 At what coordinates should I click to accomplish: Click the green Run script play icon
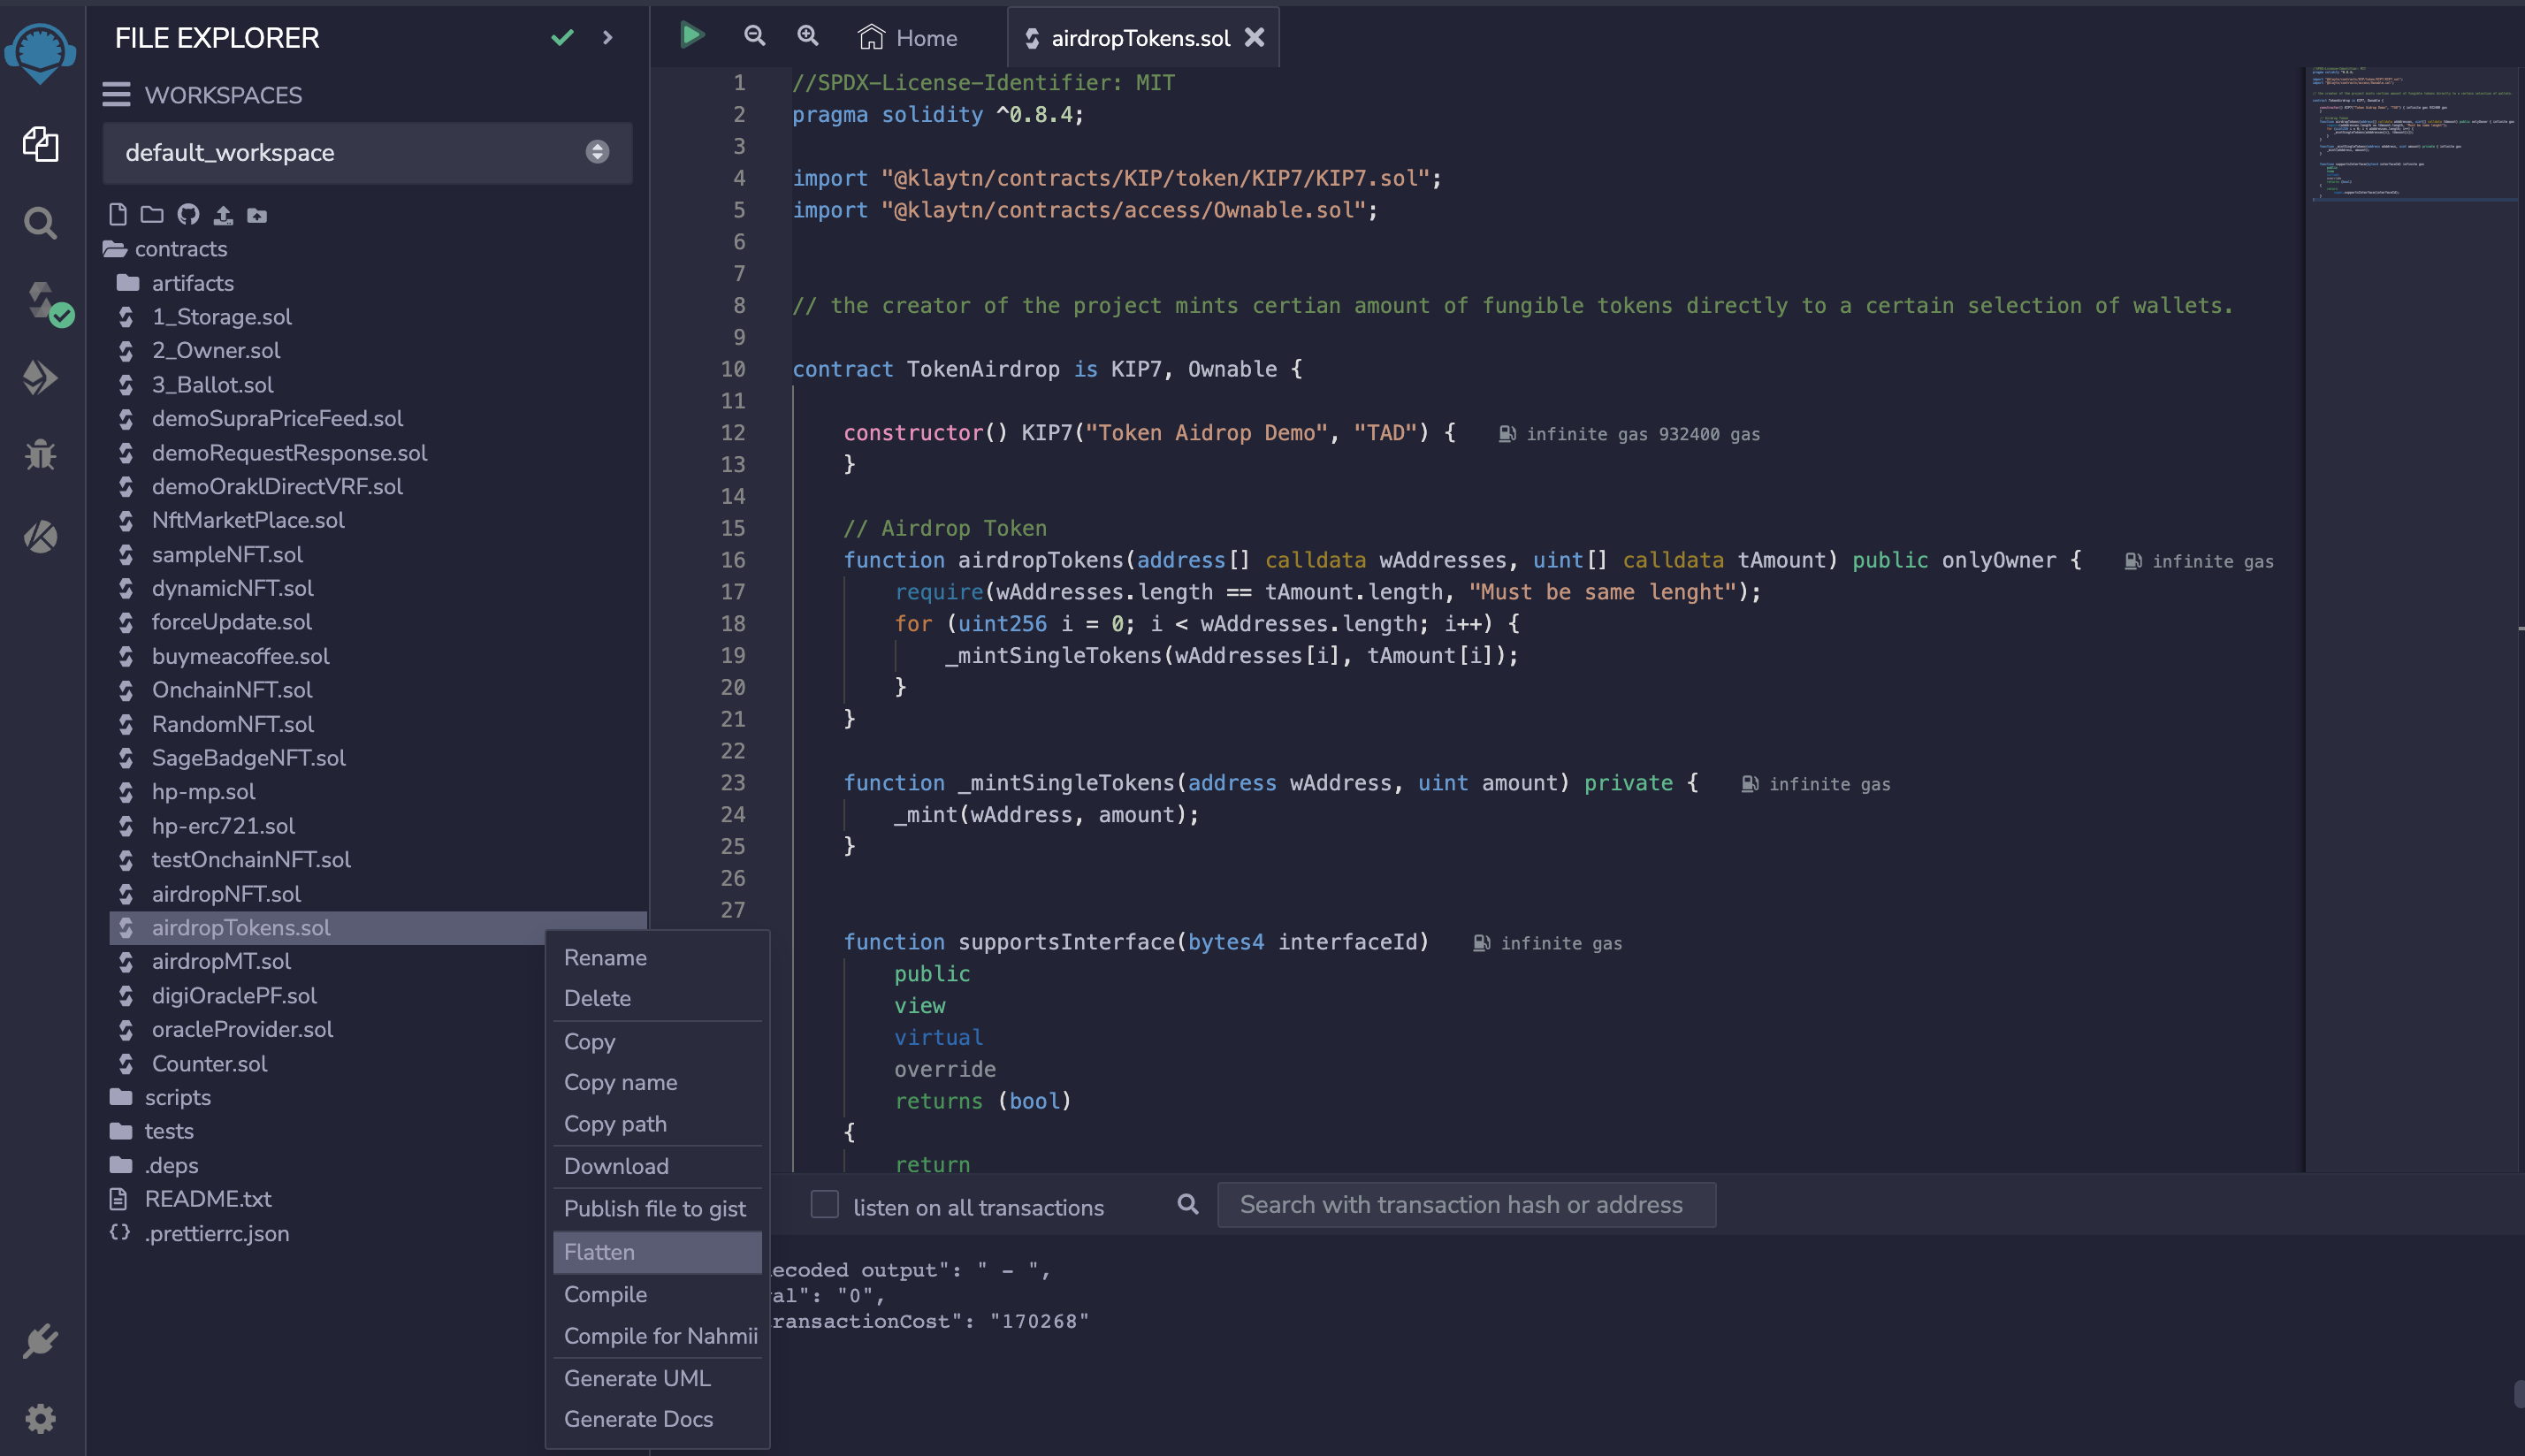[691, 36]
